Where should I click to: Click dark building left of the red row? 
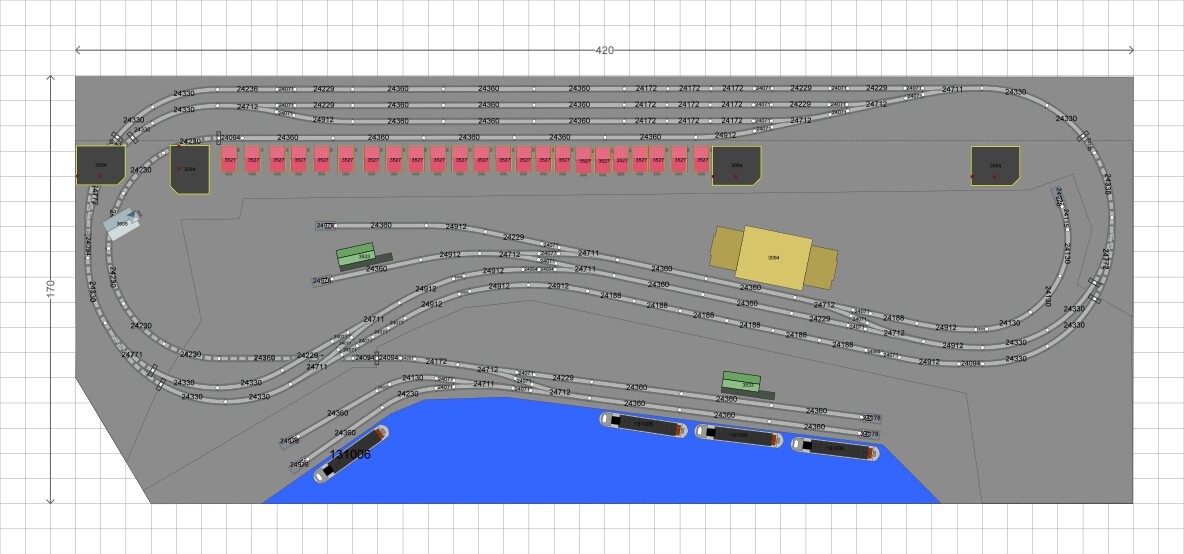[189, 168]
